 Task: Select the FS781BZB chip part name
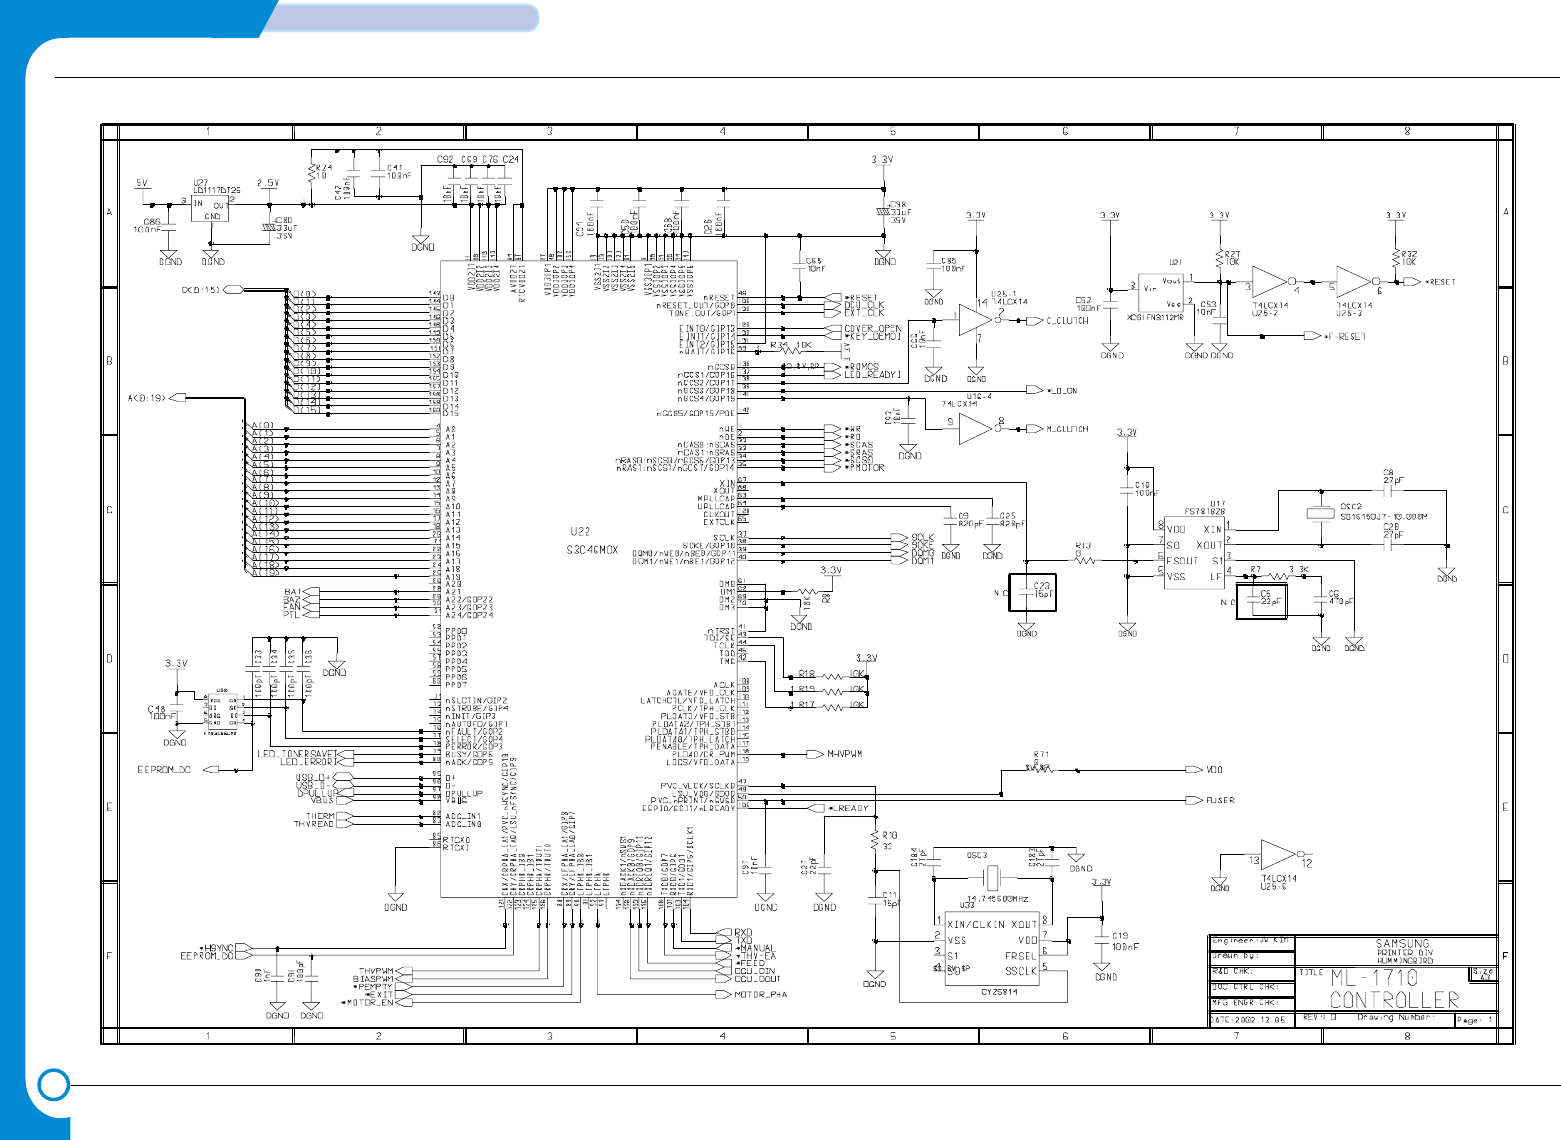[x=1205, y=511]
